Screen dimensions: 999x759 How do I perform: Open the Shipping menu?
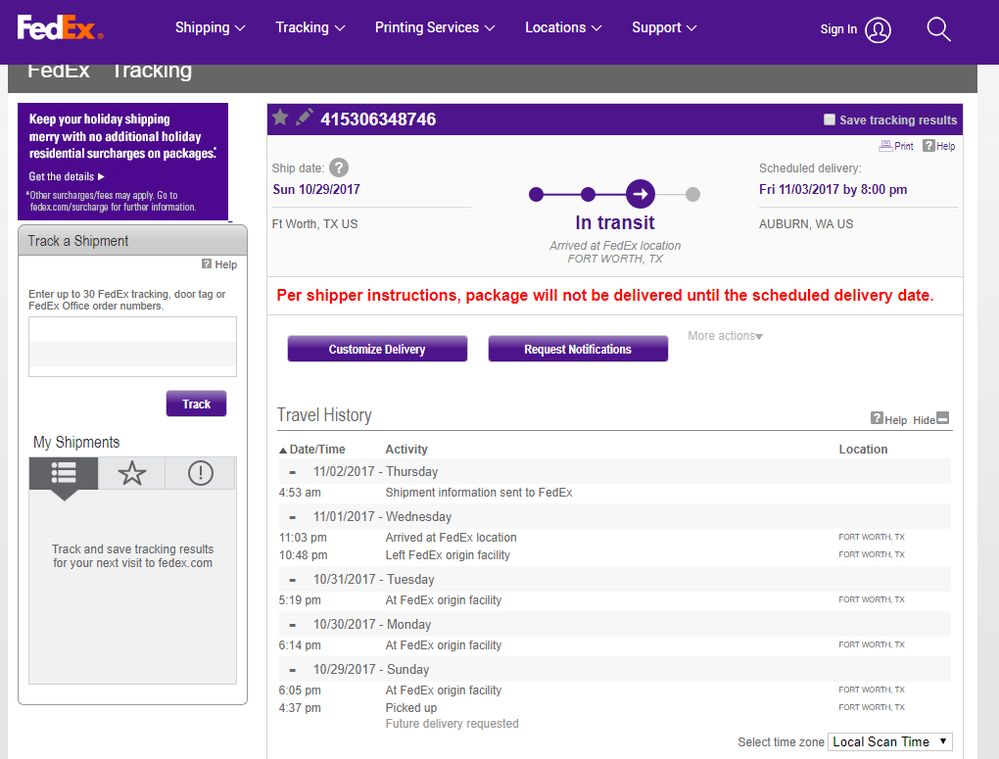click(210, 27)
